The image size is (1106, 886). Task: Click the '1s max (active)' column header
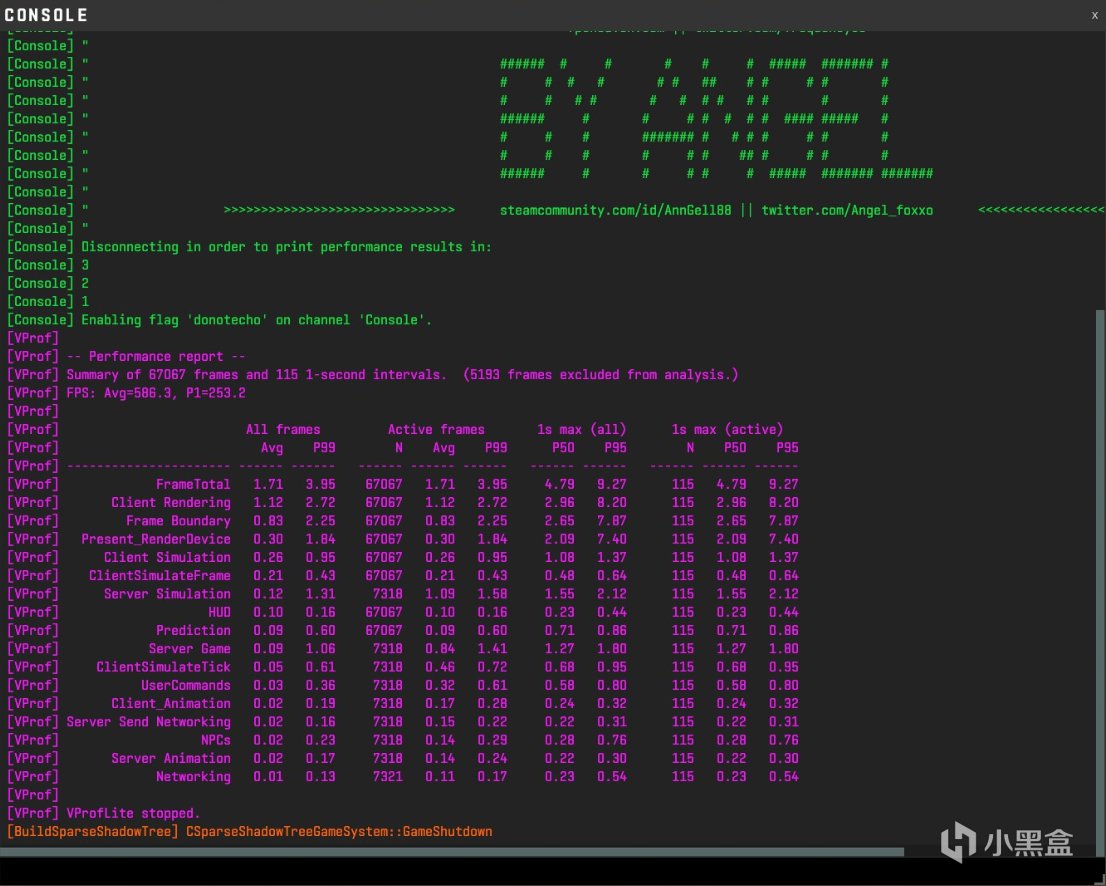tap(727, 430)
